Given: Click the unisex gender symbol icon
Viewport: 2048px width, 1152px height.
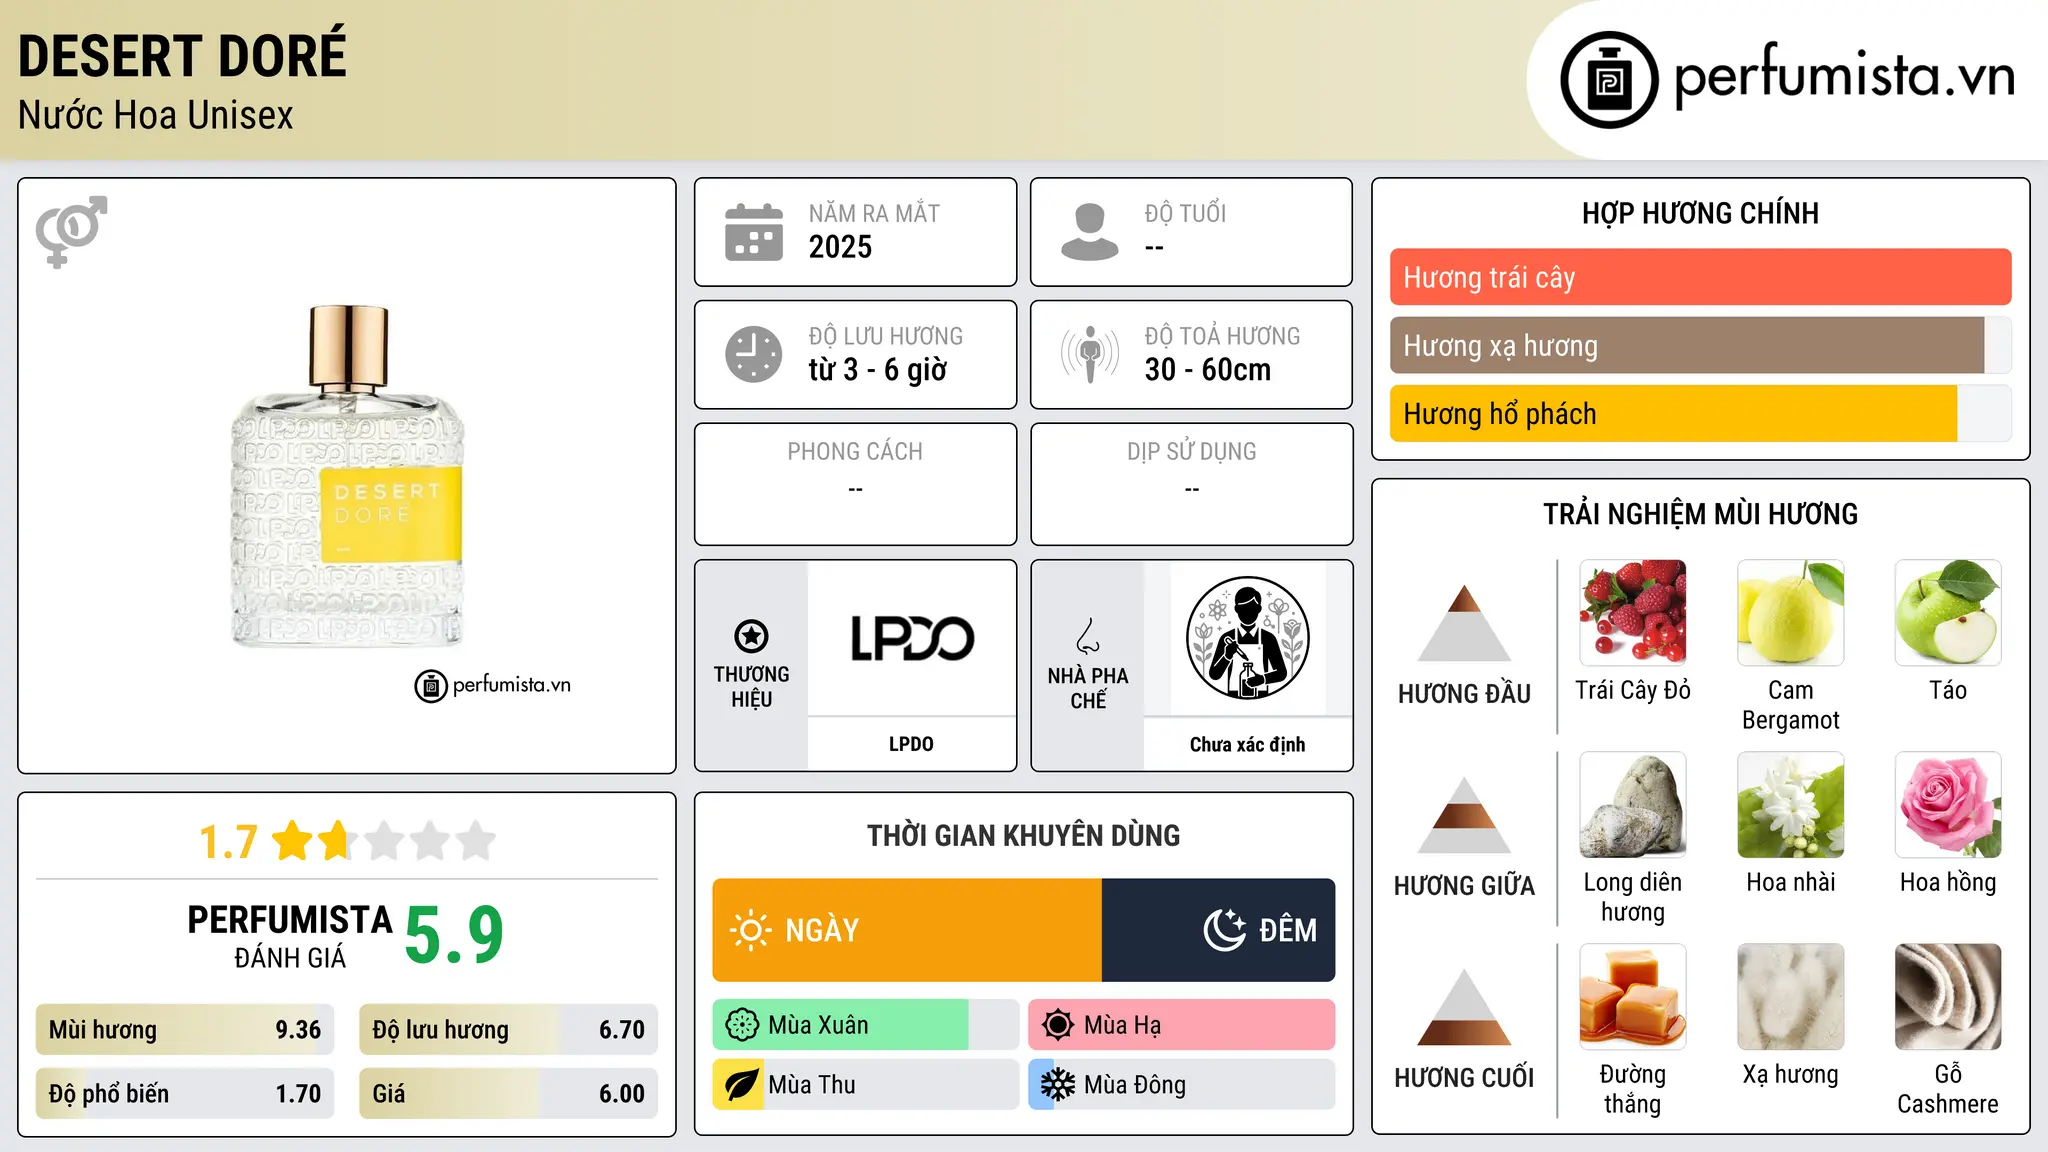Looking at the screenshot, I should click(x=71, y=231).
